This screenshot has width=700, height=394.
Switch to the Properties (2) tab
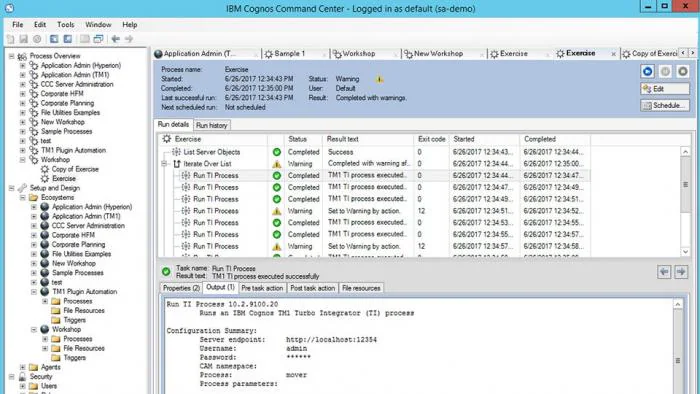click(181, 288)
